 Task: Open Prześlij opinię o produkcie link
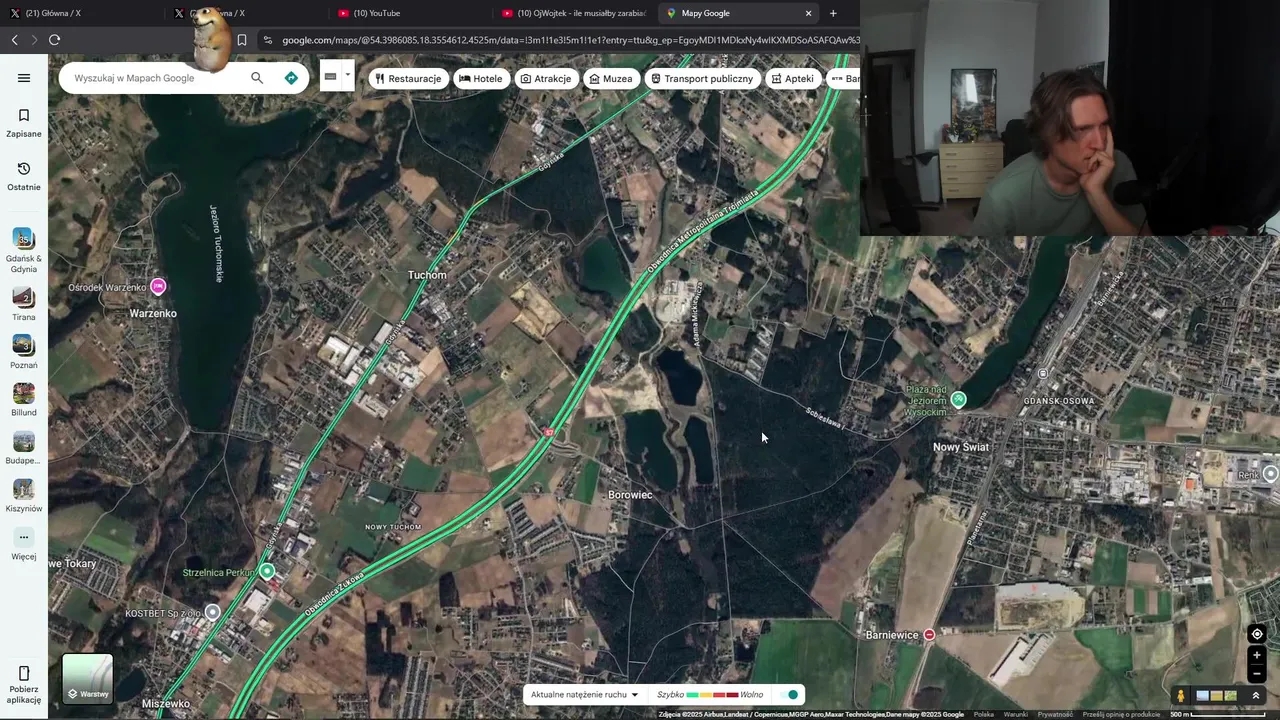(x=1121, y=714)
